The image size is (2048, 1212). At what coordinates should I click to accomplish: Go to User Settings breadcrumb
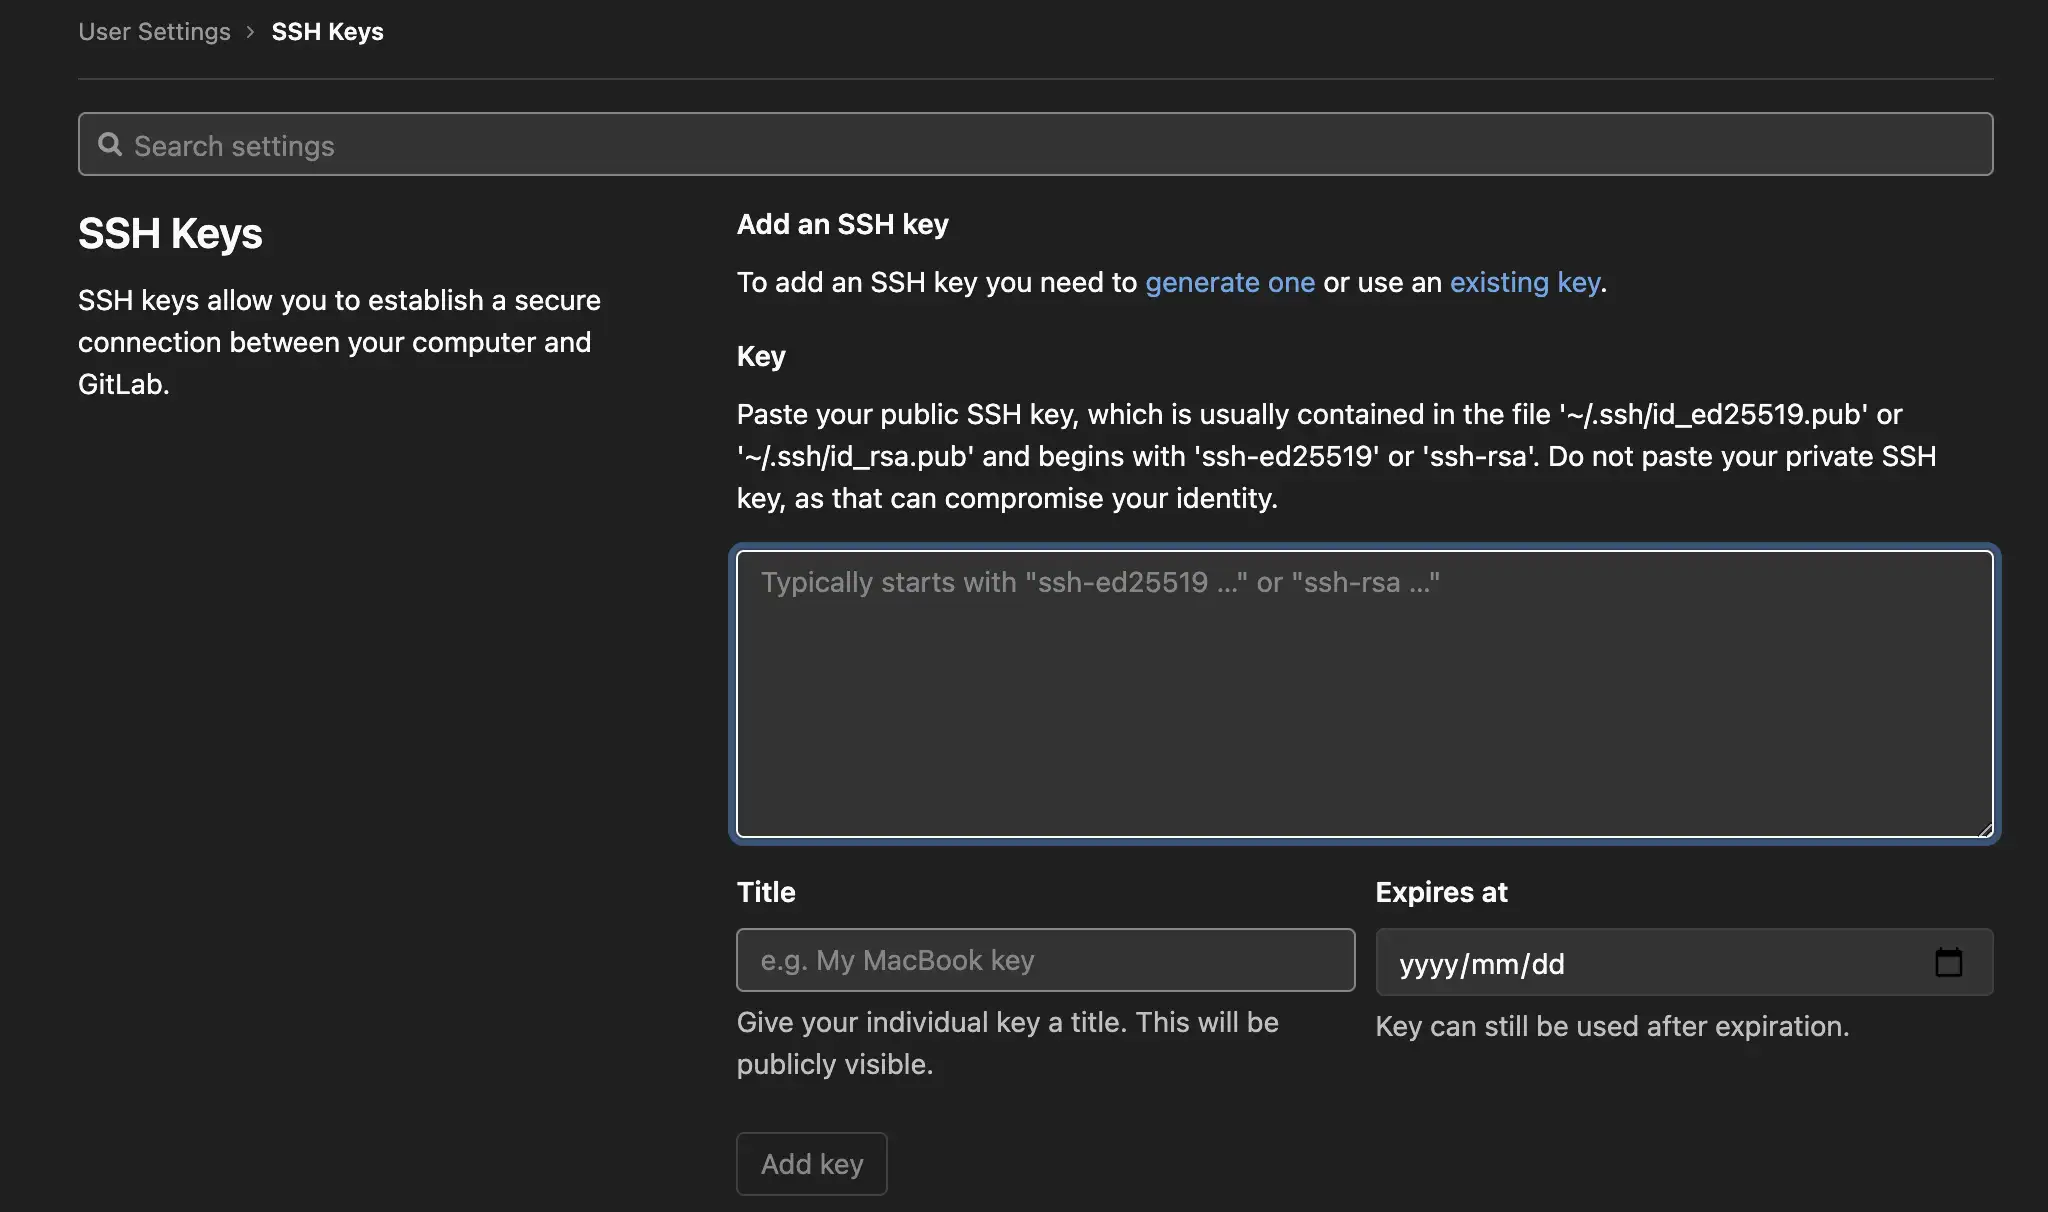pos(154,32)
